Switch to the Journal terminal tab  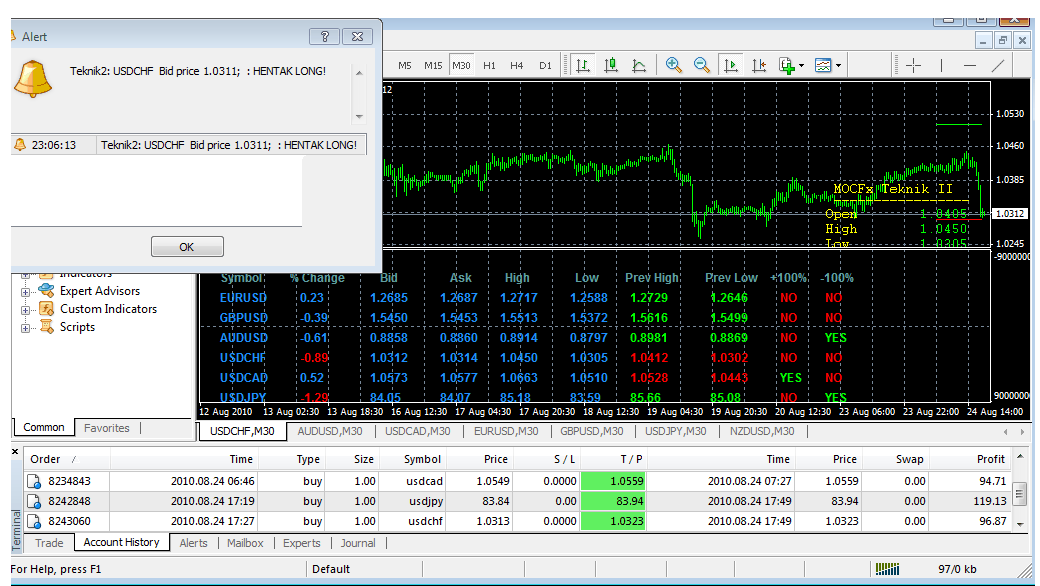click(x=358, y=543)
